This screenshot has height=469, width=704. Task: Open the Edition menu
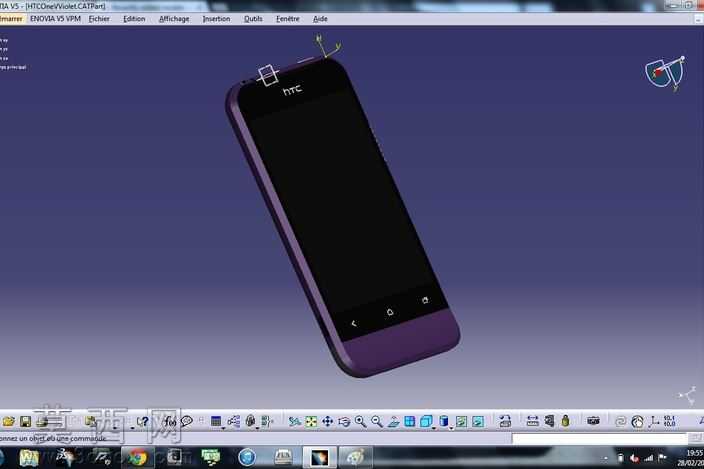pyautogui.click(x=134, y=19)
